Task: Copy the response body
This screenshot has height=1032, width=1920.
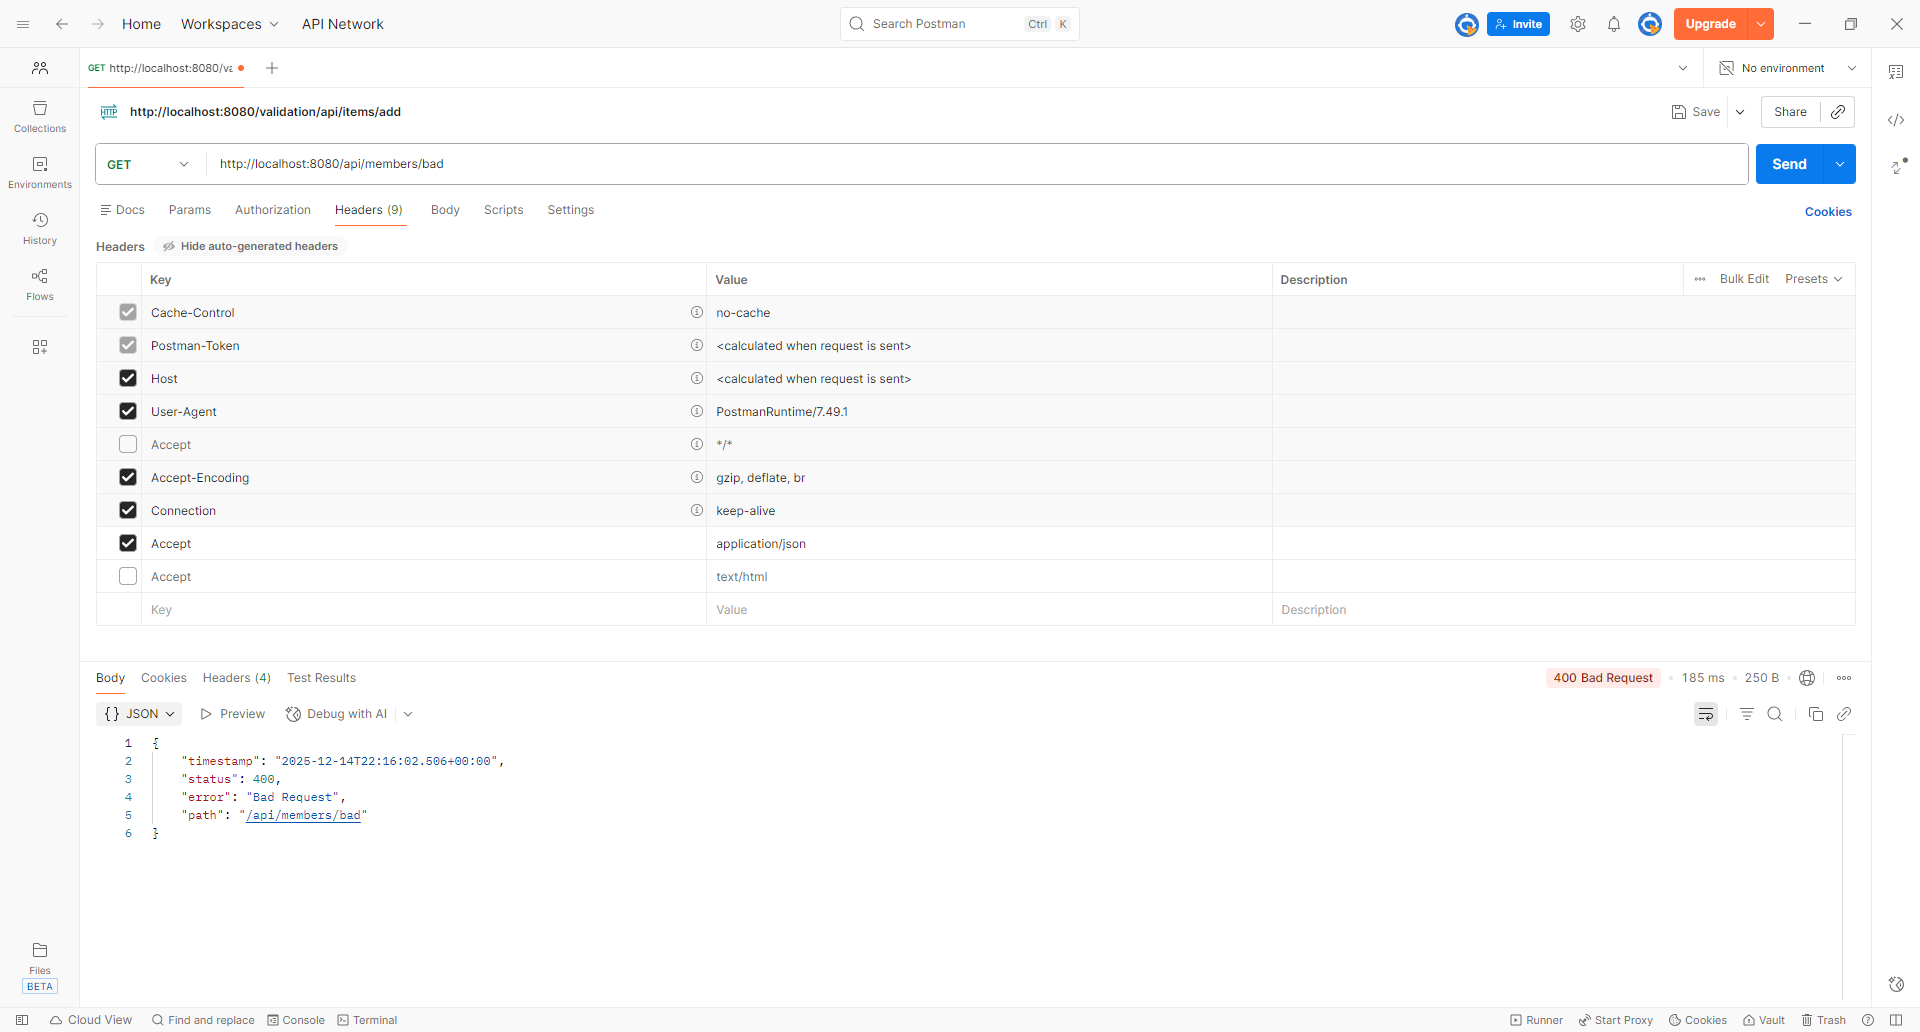Action: click(1816, 714)
